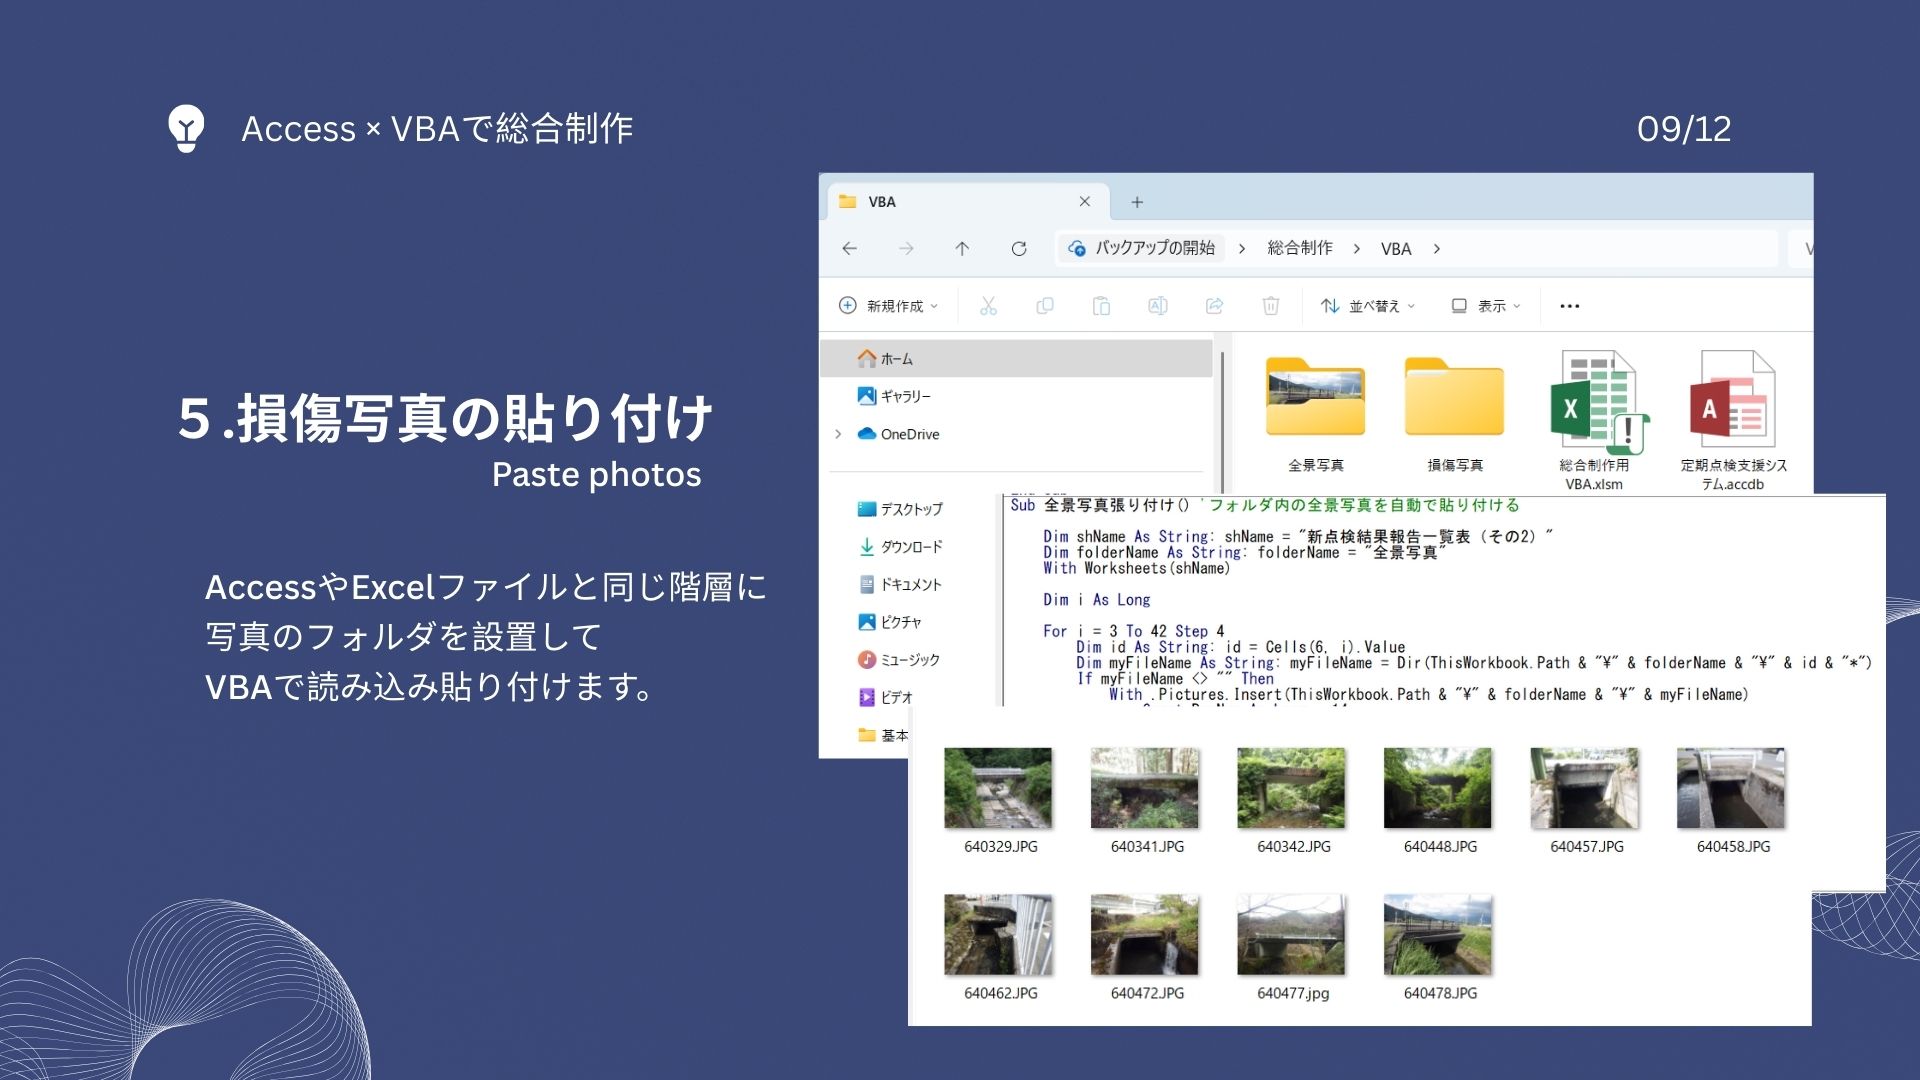Click 'For i = 3 To 42 Step 4' line
1920x1080 pixels.
coord(1134,631)
